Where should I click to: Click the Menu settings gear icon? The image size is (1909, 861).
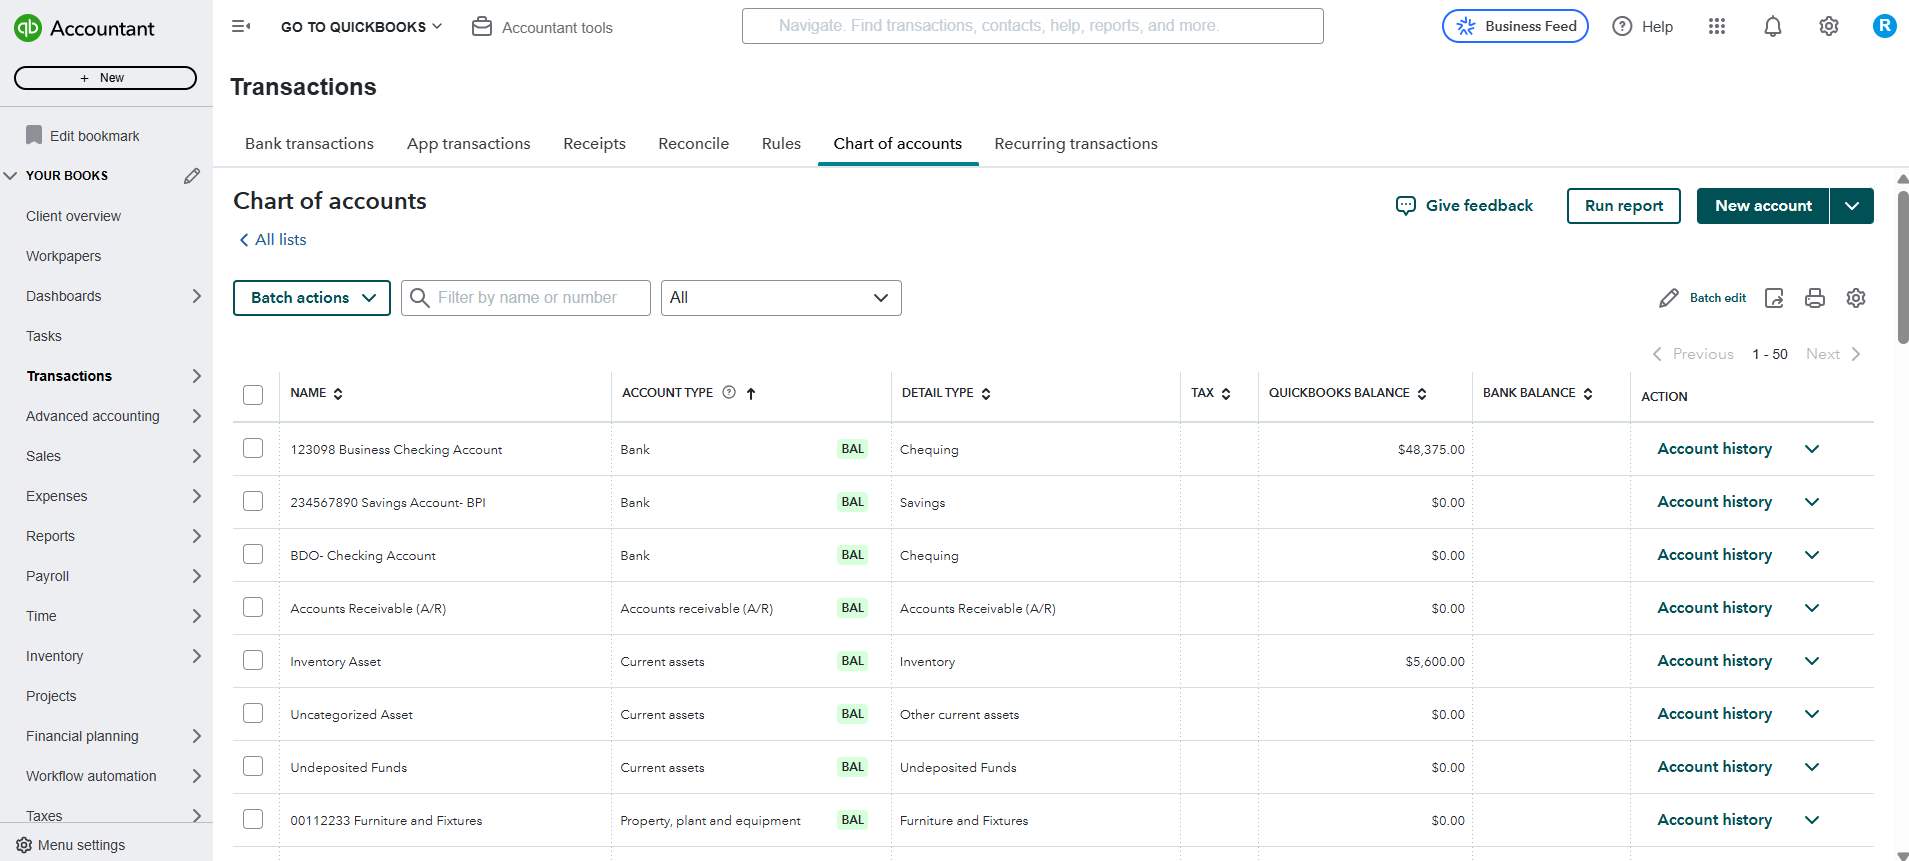(x=24, y=845)
